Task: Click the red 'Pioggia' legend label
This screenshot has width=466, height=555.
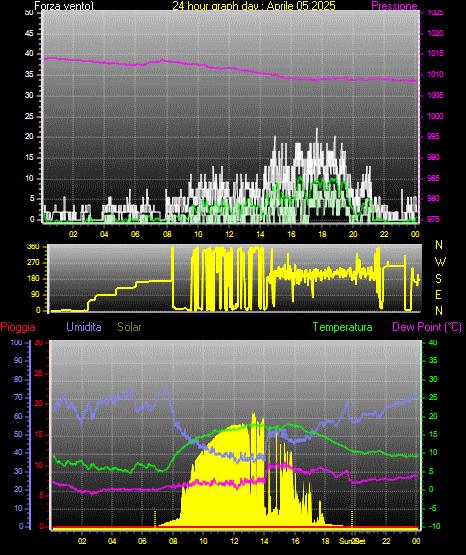Action: pyautogui.click(x=18, y=327)
